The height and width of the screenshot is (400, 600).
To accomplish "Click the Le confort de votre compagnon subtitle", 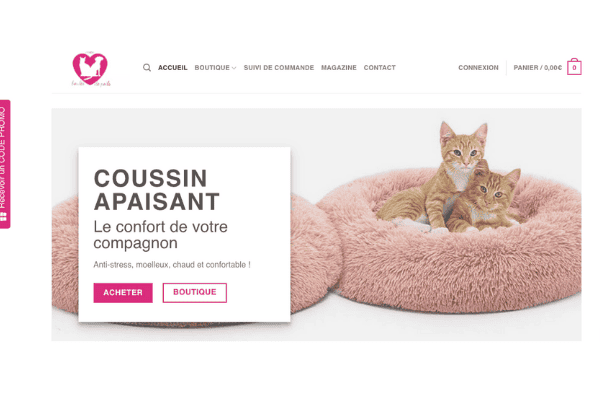I will (x=161, y=235).
